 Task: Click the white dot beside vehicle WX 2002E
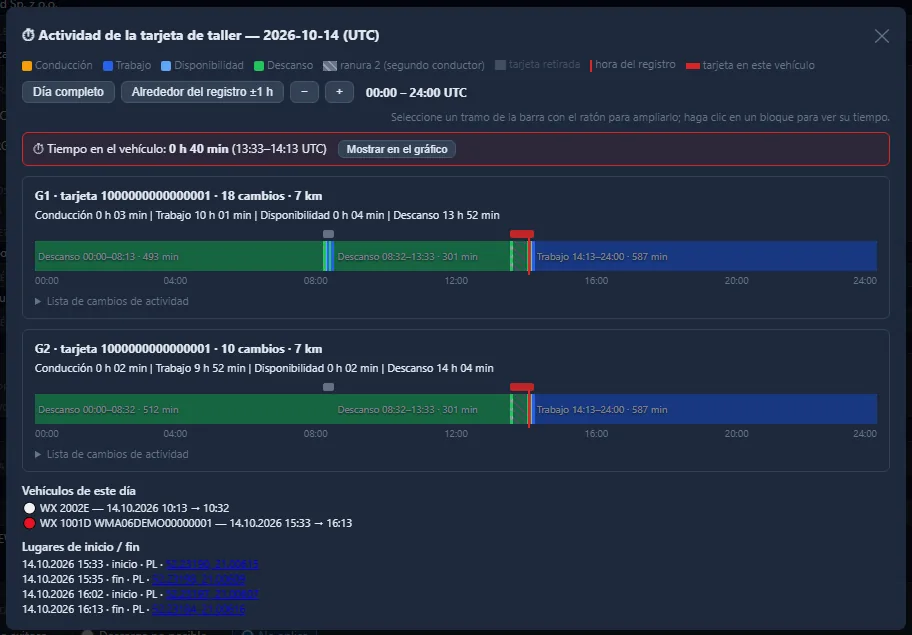[29, 508]
